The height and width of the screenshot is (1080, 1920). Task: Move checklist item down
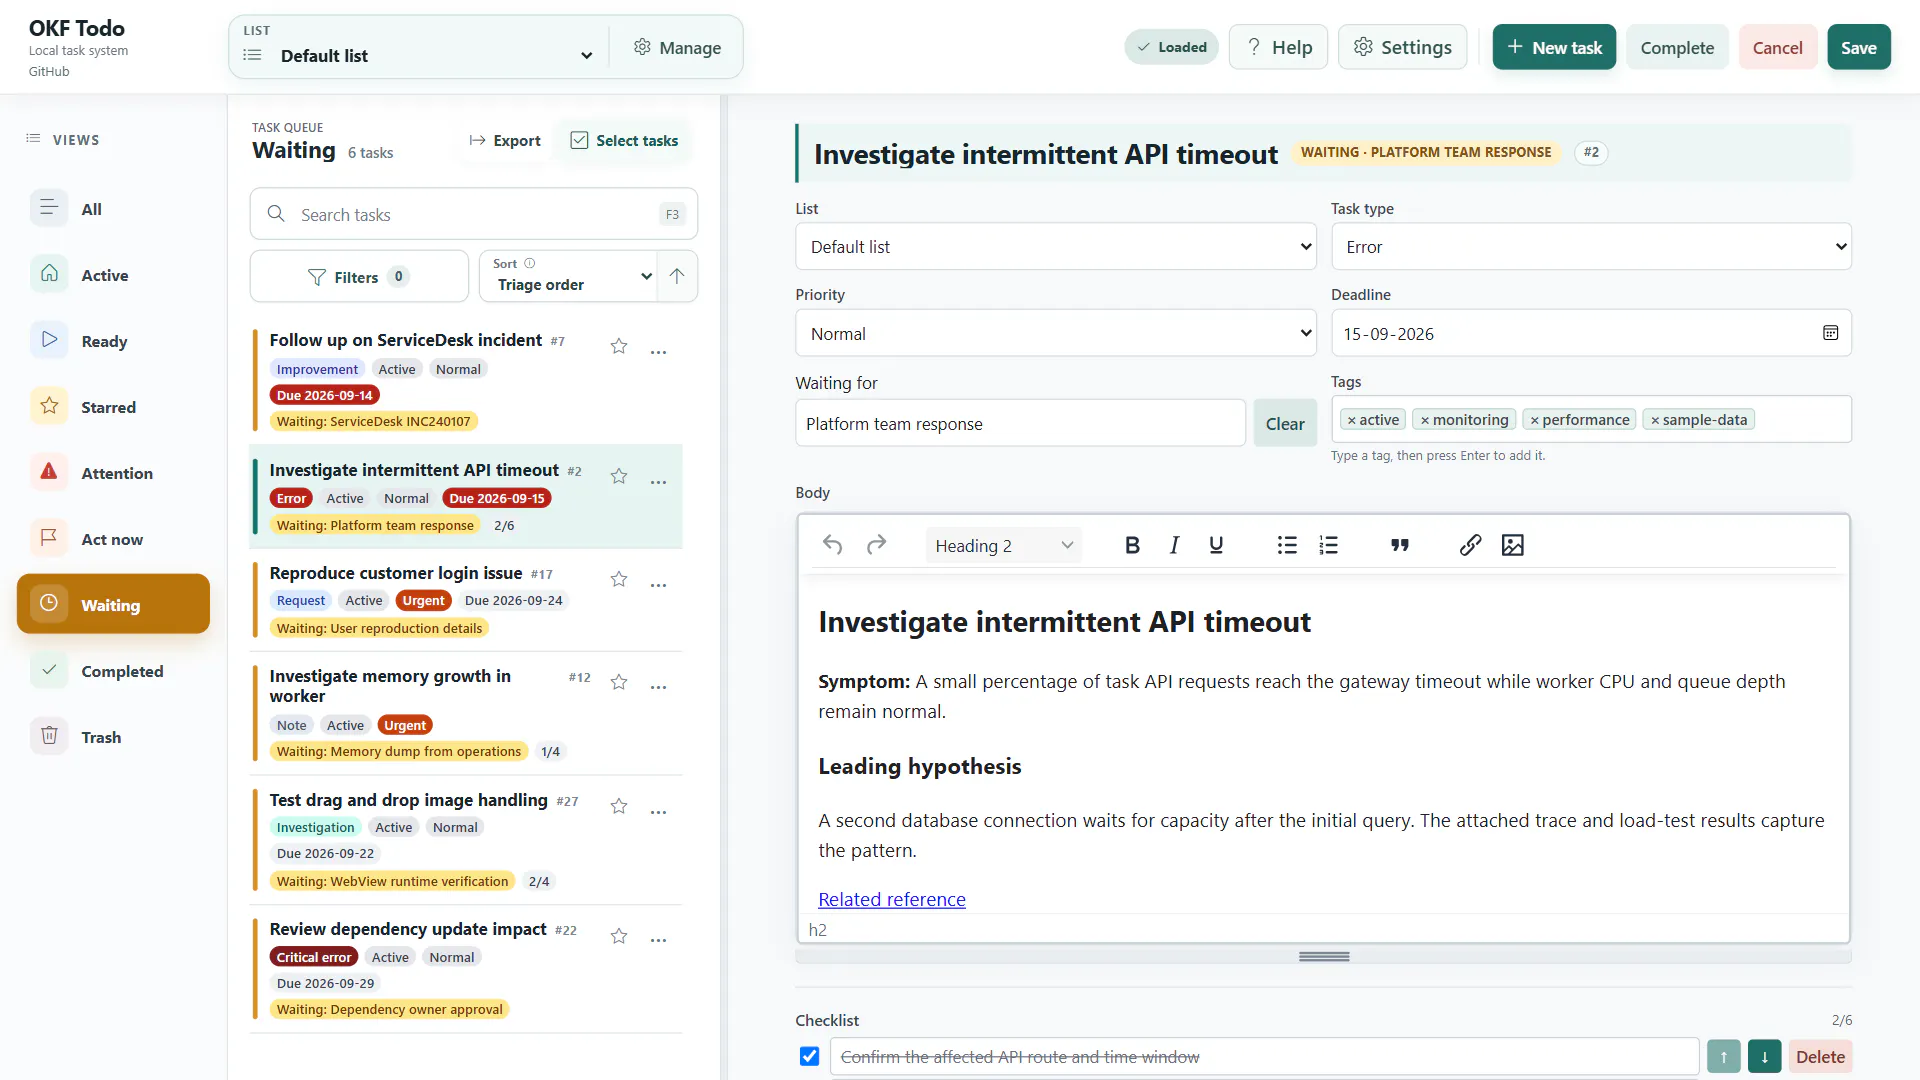(x=1765, y=1057)
